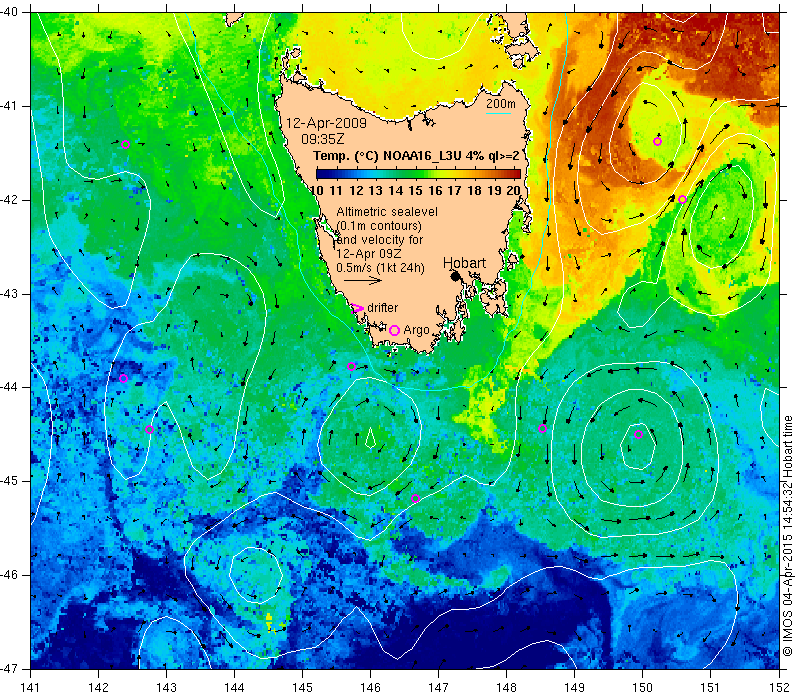Click longitude axis label '147'
800x700 pixels.
pos(438,687)
